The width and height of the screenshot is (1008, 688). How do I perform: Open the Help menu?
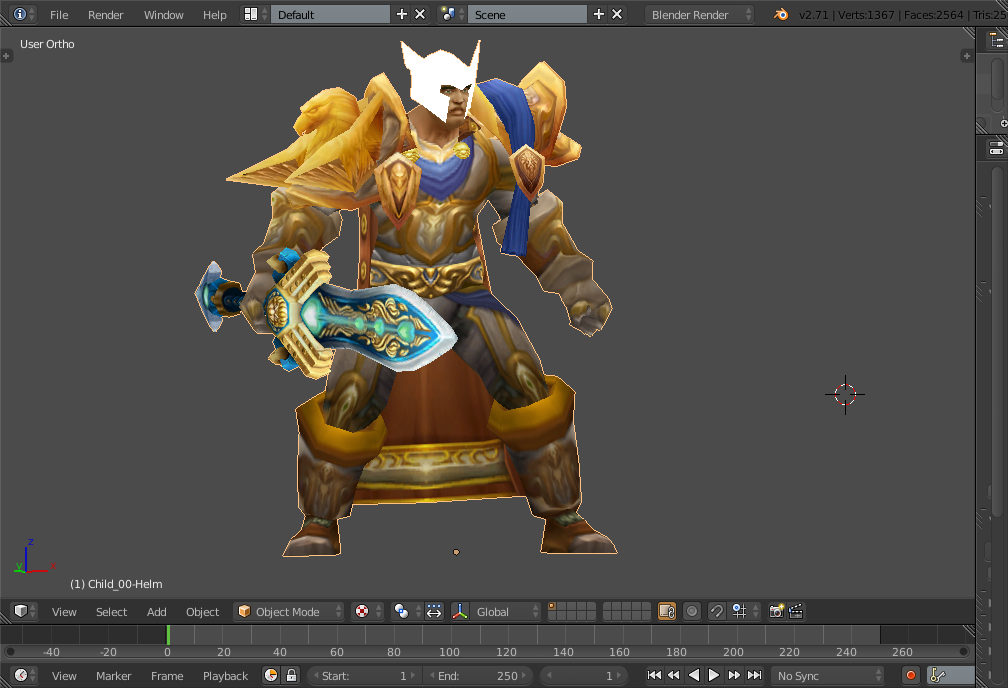click(215, 15)
